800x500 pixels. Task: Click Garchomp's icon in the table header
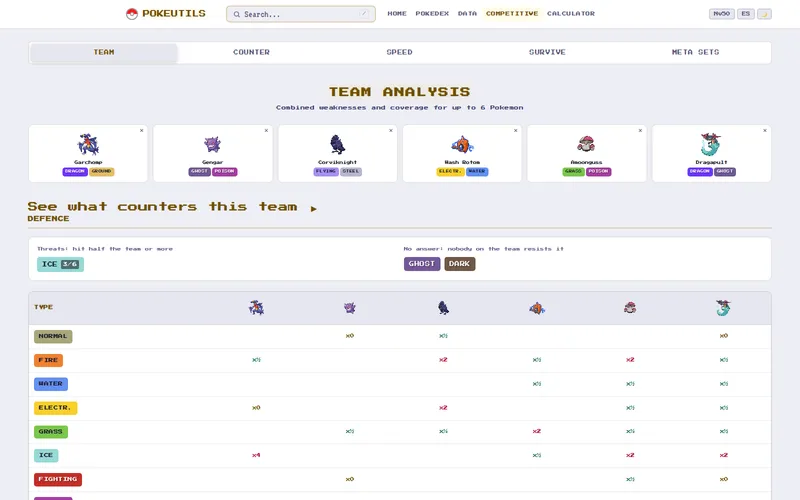tap(256, 308)
